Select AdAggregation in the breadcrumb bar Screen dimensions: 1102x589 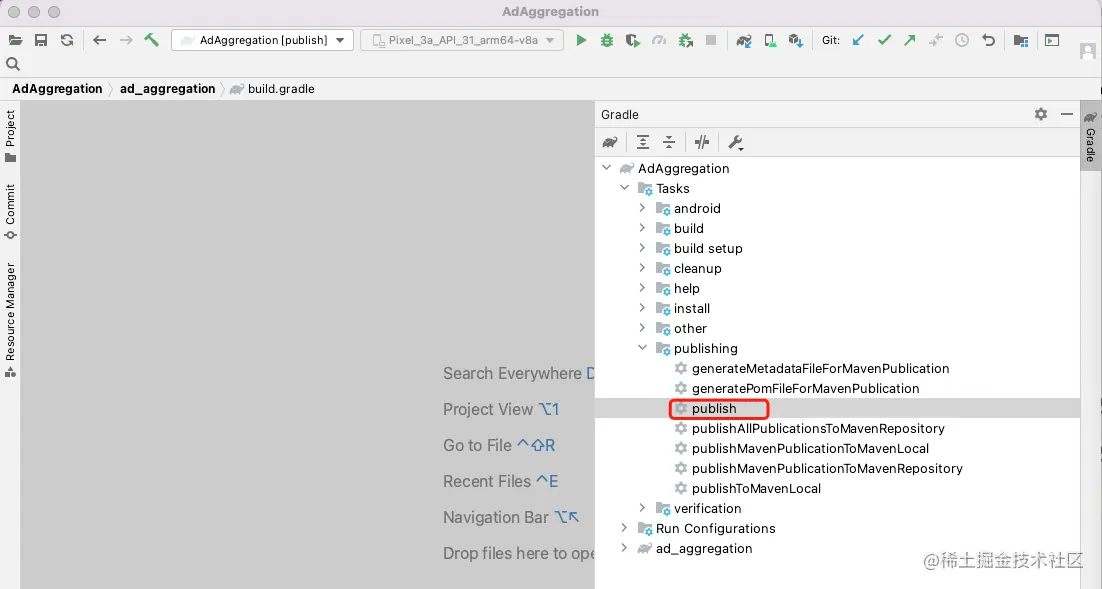click(x=57, y=89)
